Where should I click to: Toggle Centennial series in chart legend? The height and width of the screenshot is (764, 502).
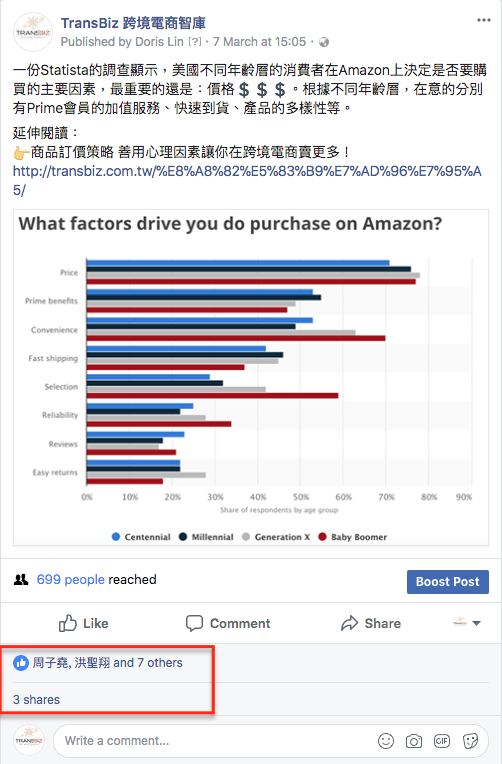[x=141, y=537]
